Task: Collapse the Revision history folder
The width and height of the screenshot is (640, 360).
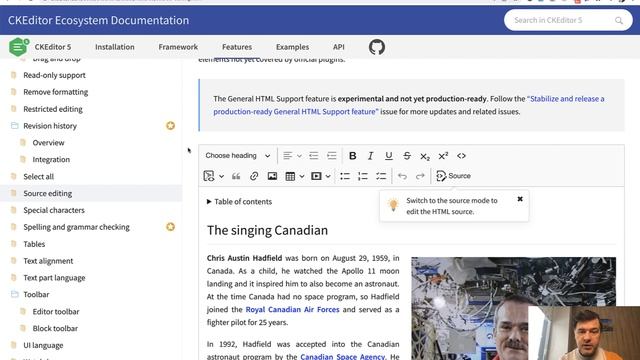Action: click(x=15, y=126)
